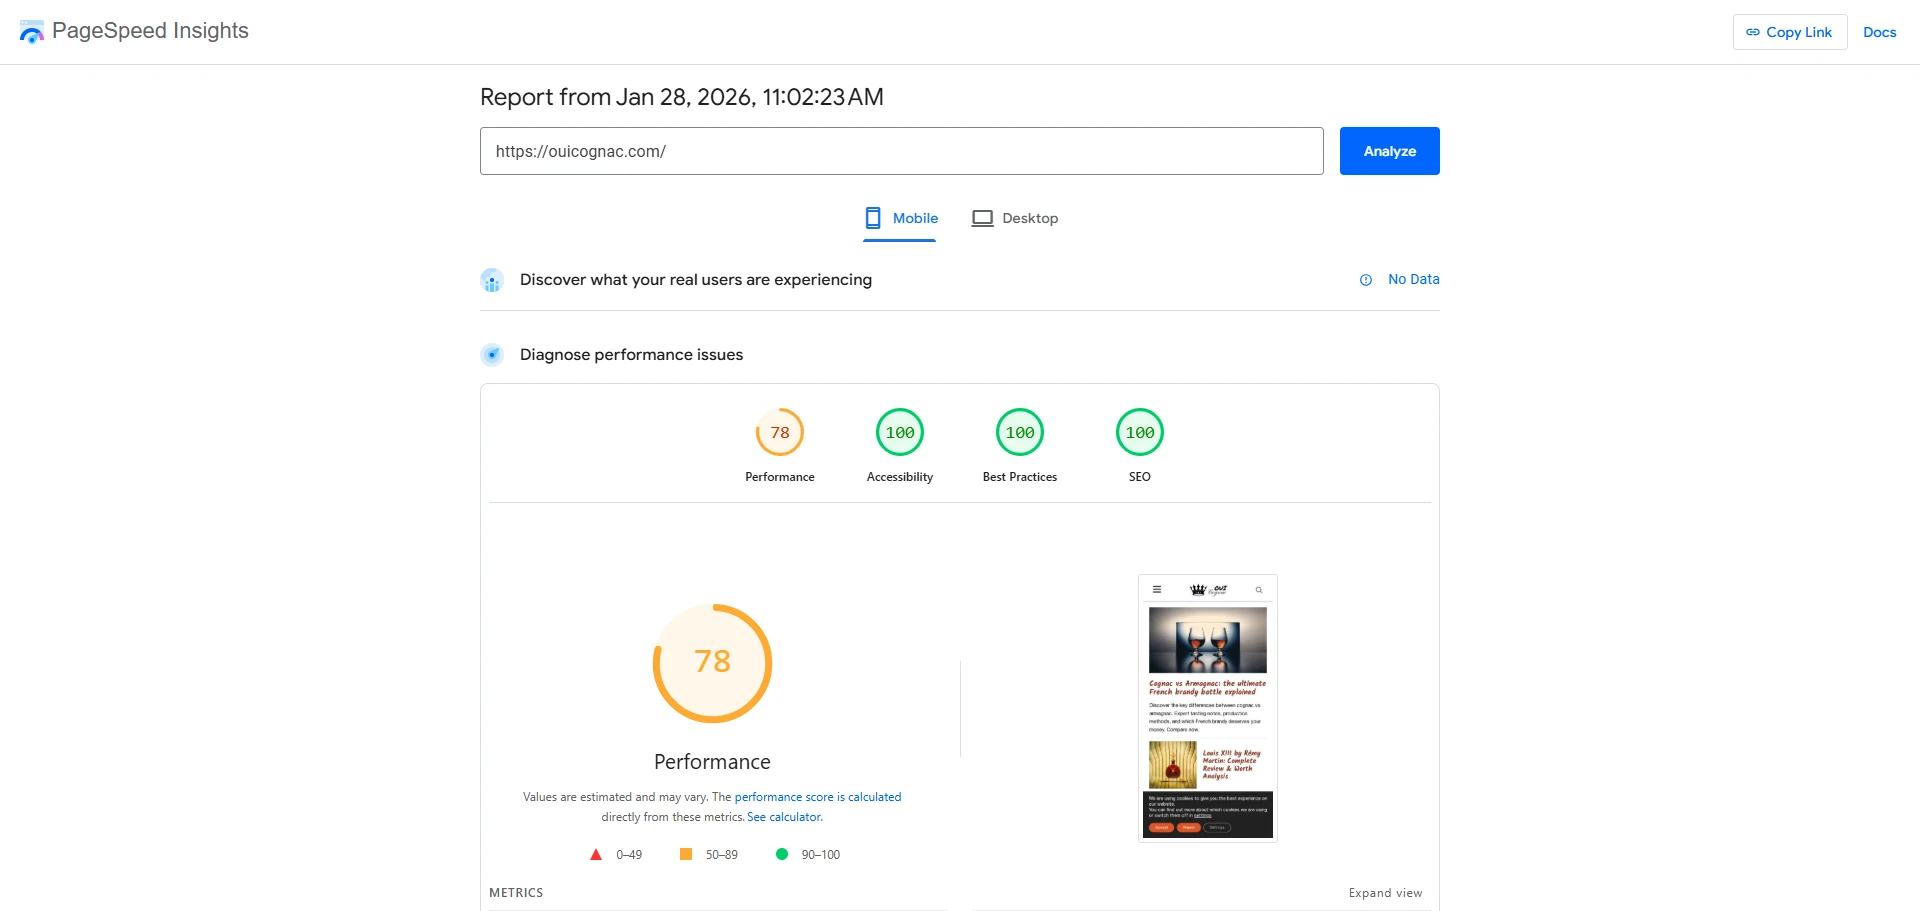The height and width of the screenshot is (911, 1920).
Task: Select the mobile phone icon
Action: point(872,217)
